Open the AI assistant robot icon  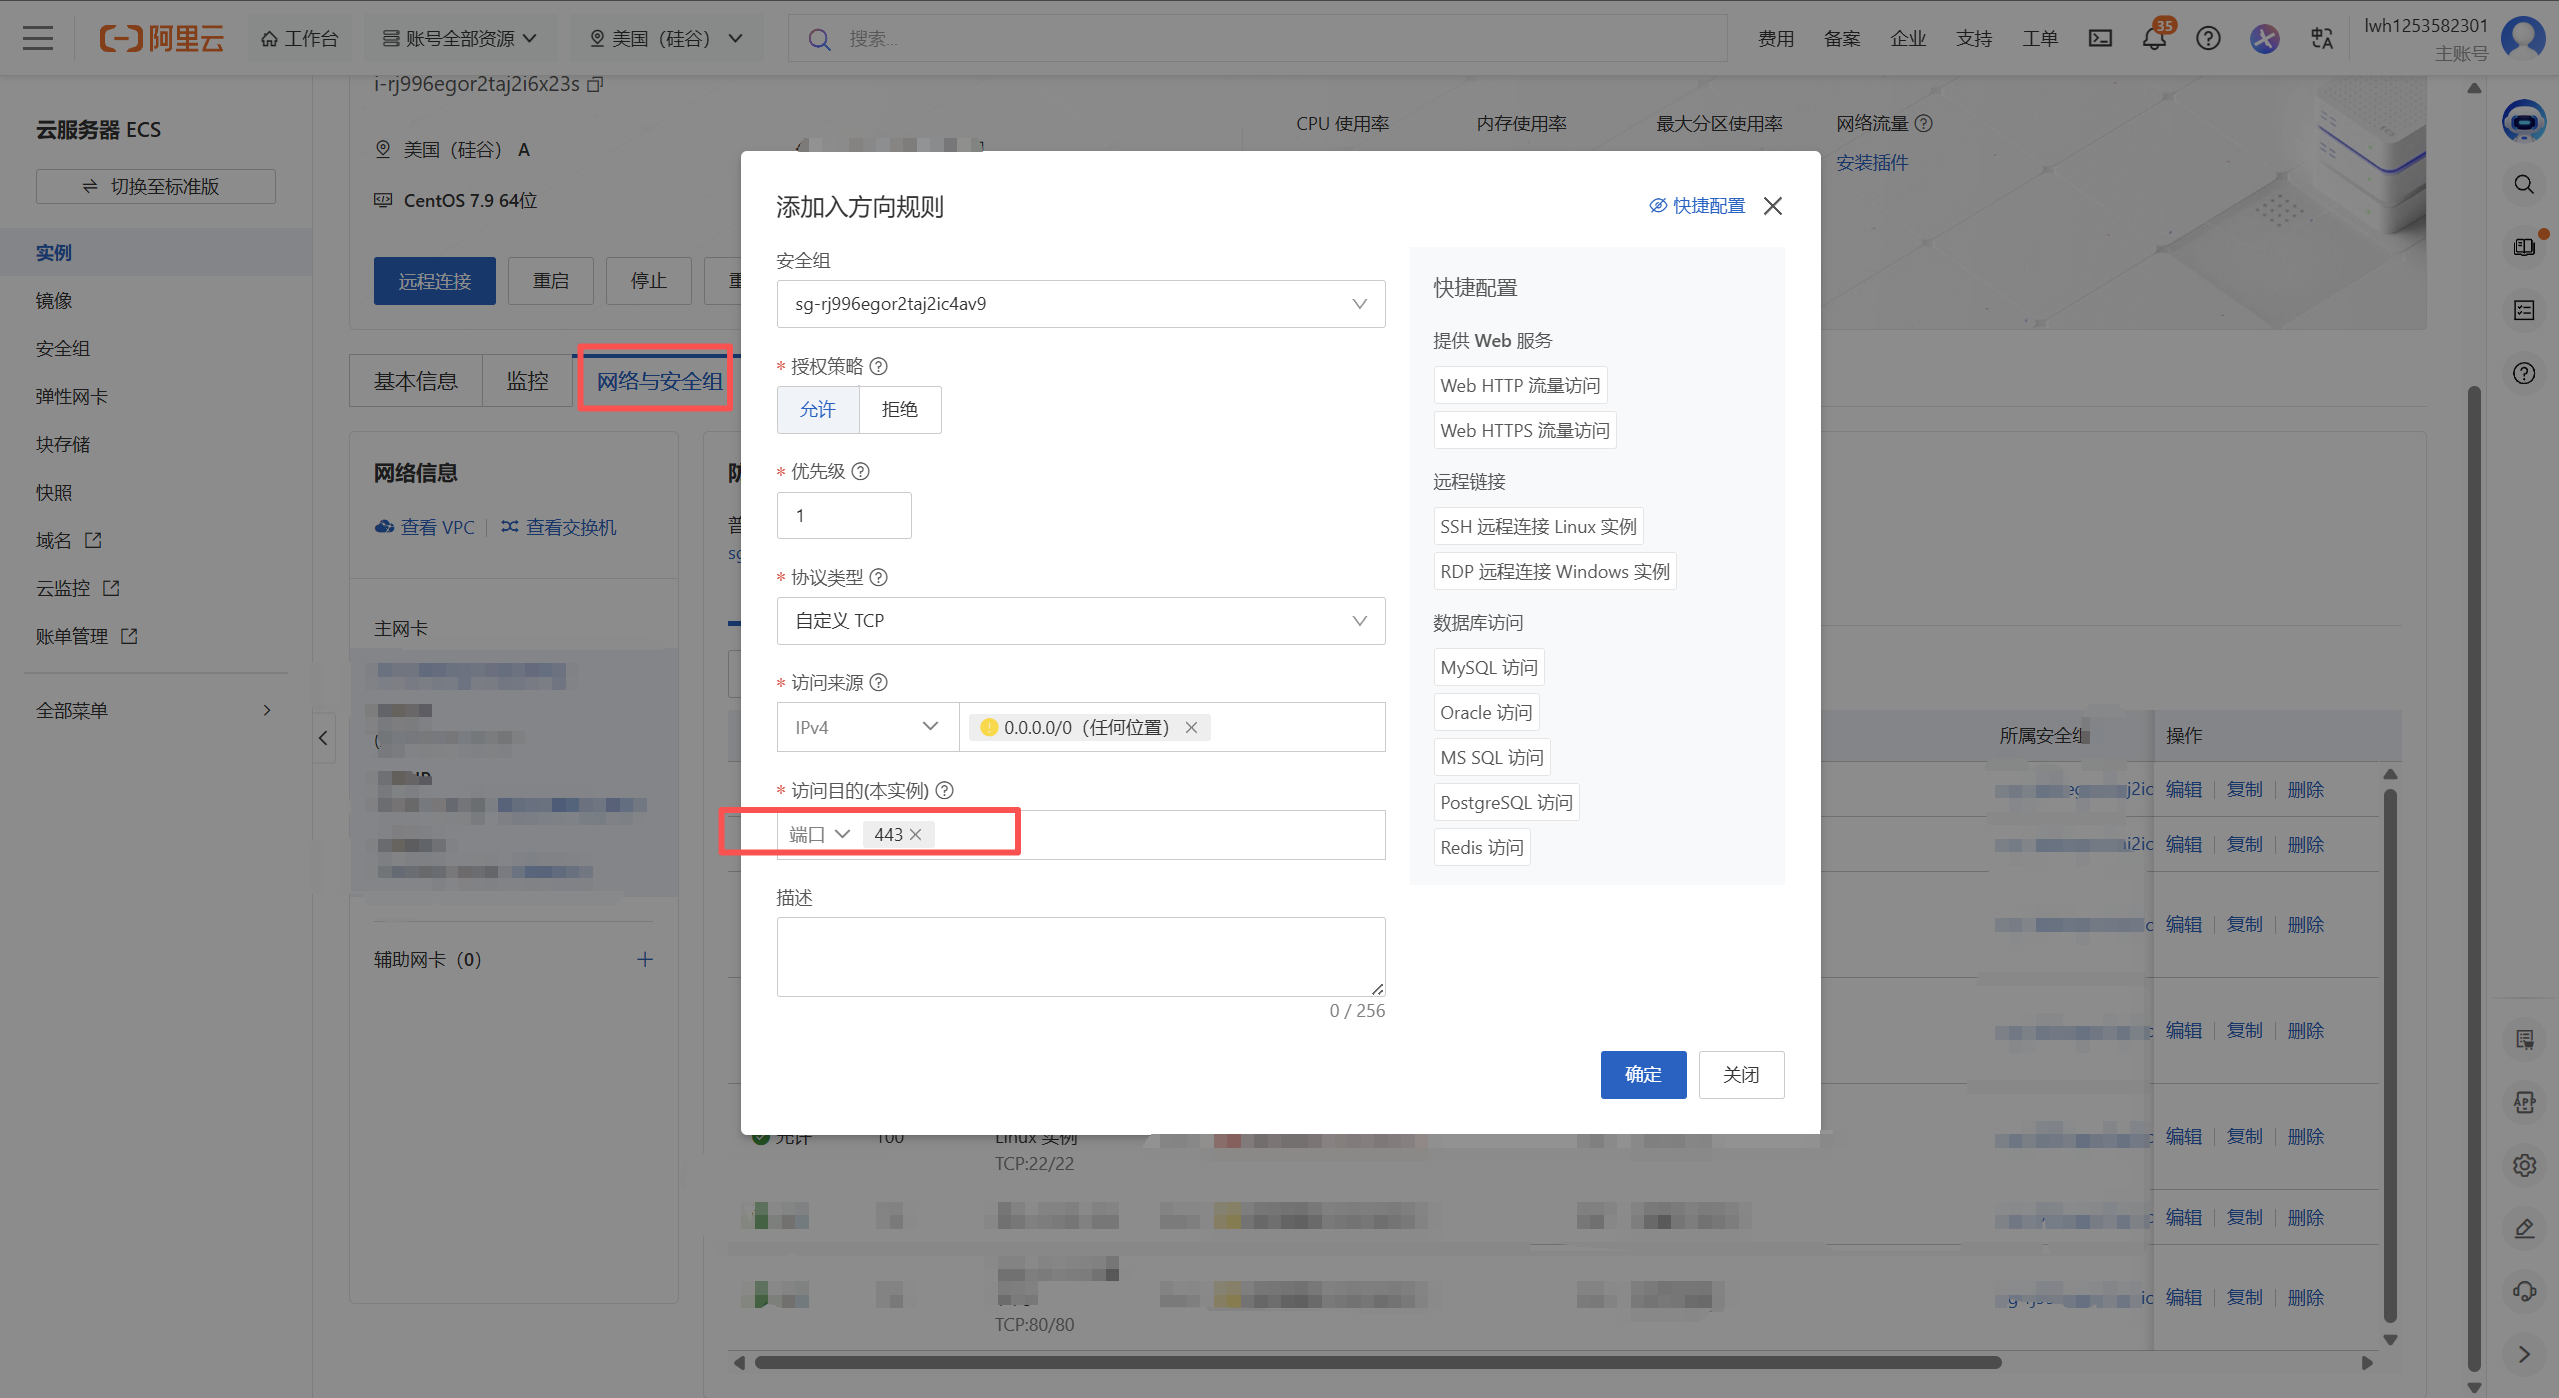point(2523,122)
